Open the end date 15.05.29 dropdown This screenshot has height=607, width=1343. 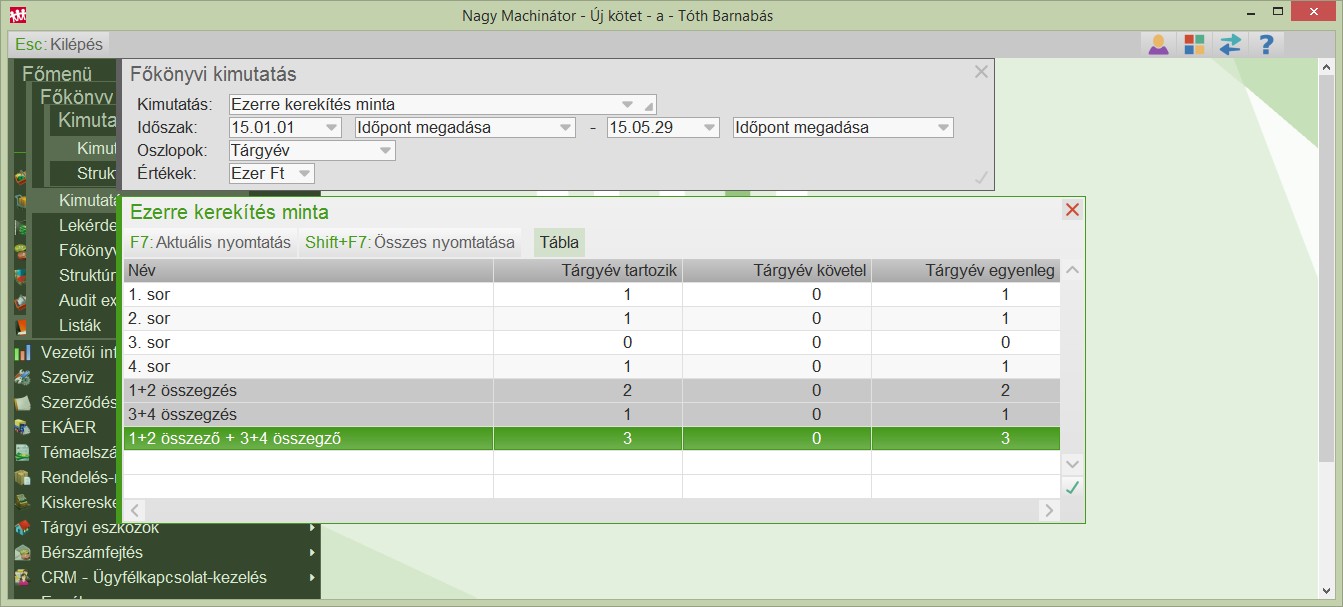click(x=709, y=128)
